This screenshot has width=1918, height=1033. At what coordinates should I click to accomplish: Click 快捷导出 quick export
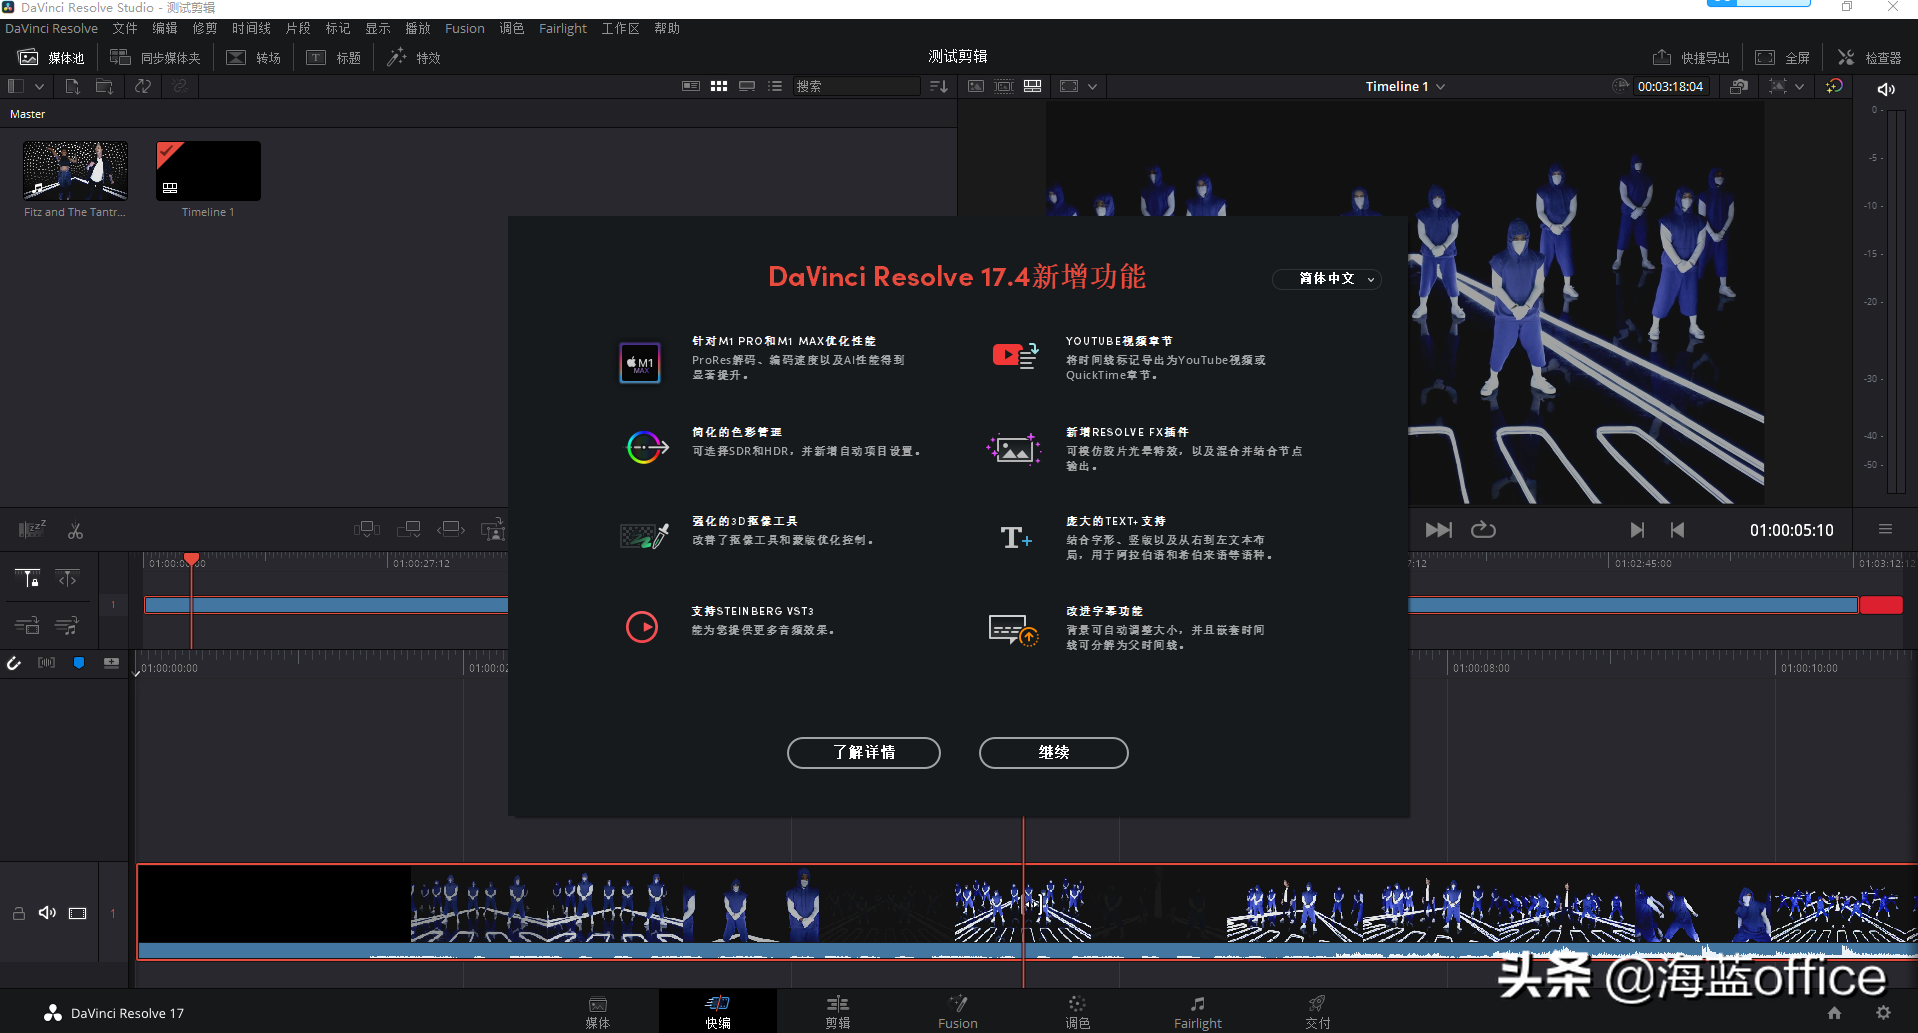tap(1691, 58)
